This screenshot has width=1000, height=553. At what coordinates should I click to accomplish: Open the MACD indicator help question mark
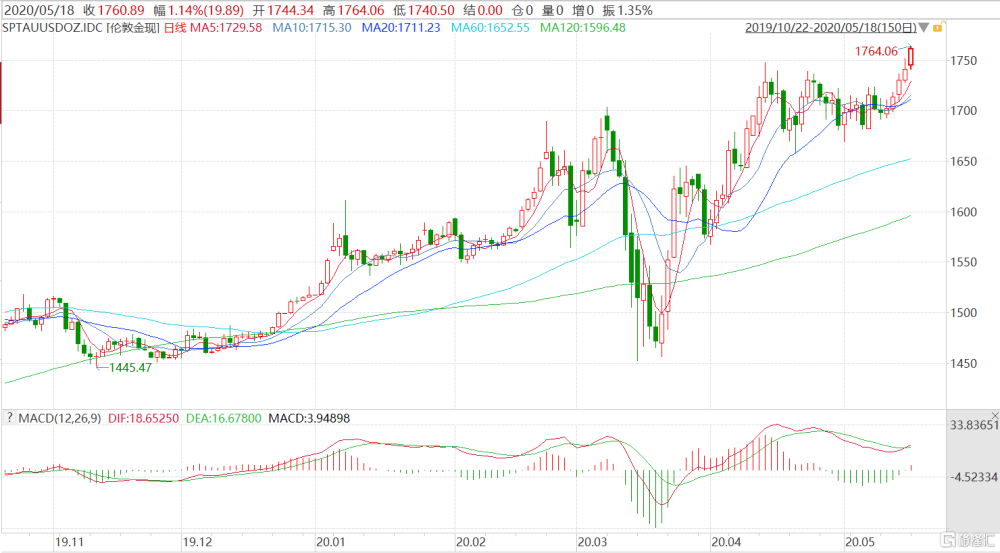10,418
